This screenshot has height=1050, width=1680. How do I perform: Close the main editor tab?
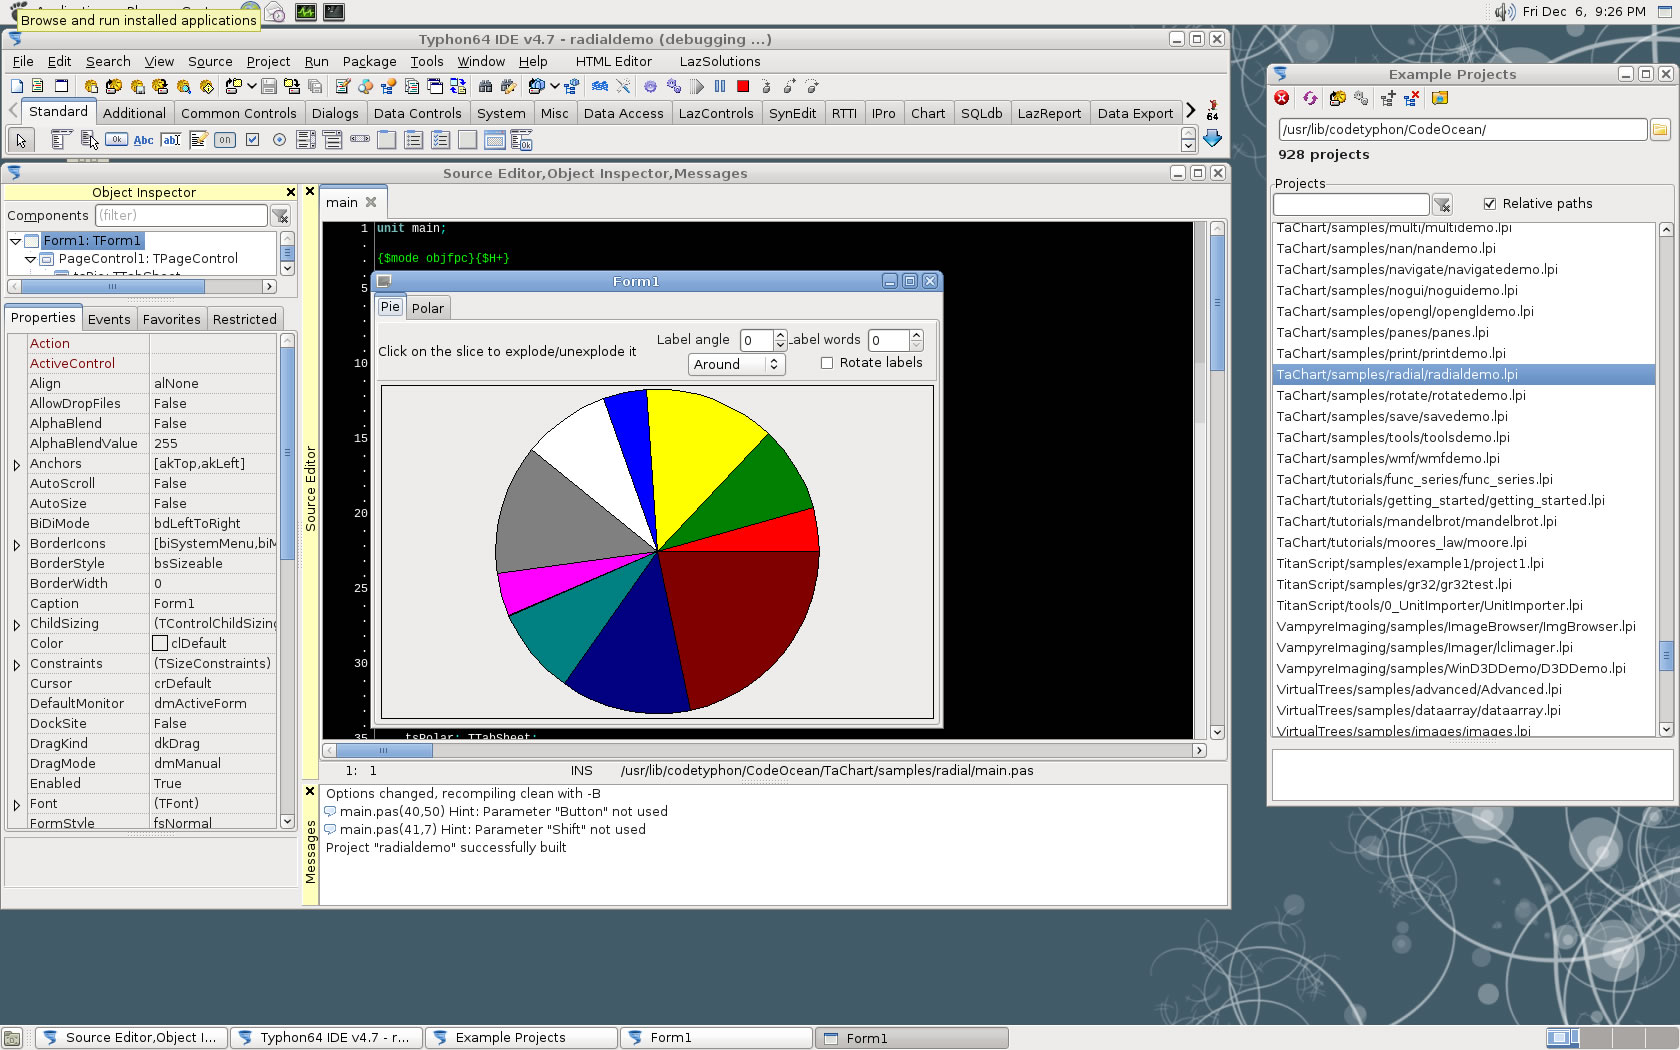pyautogui.click(x=371, y=202)
